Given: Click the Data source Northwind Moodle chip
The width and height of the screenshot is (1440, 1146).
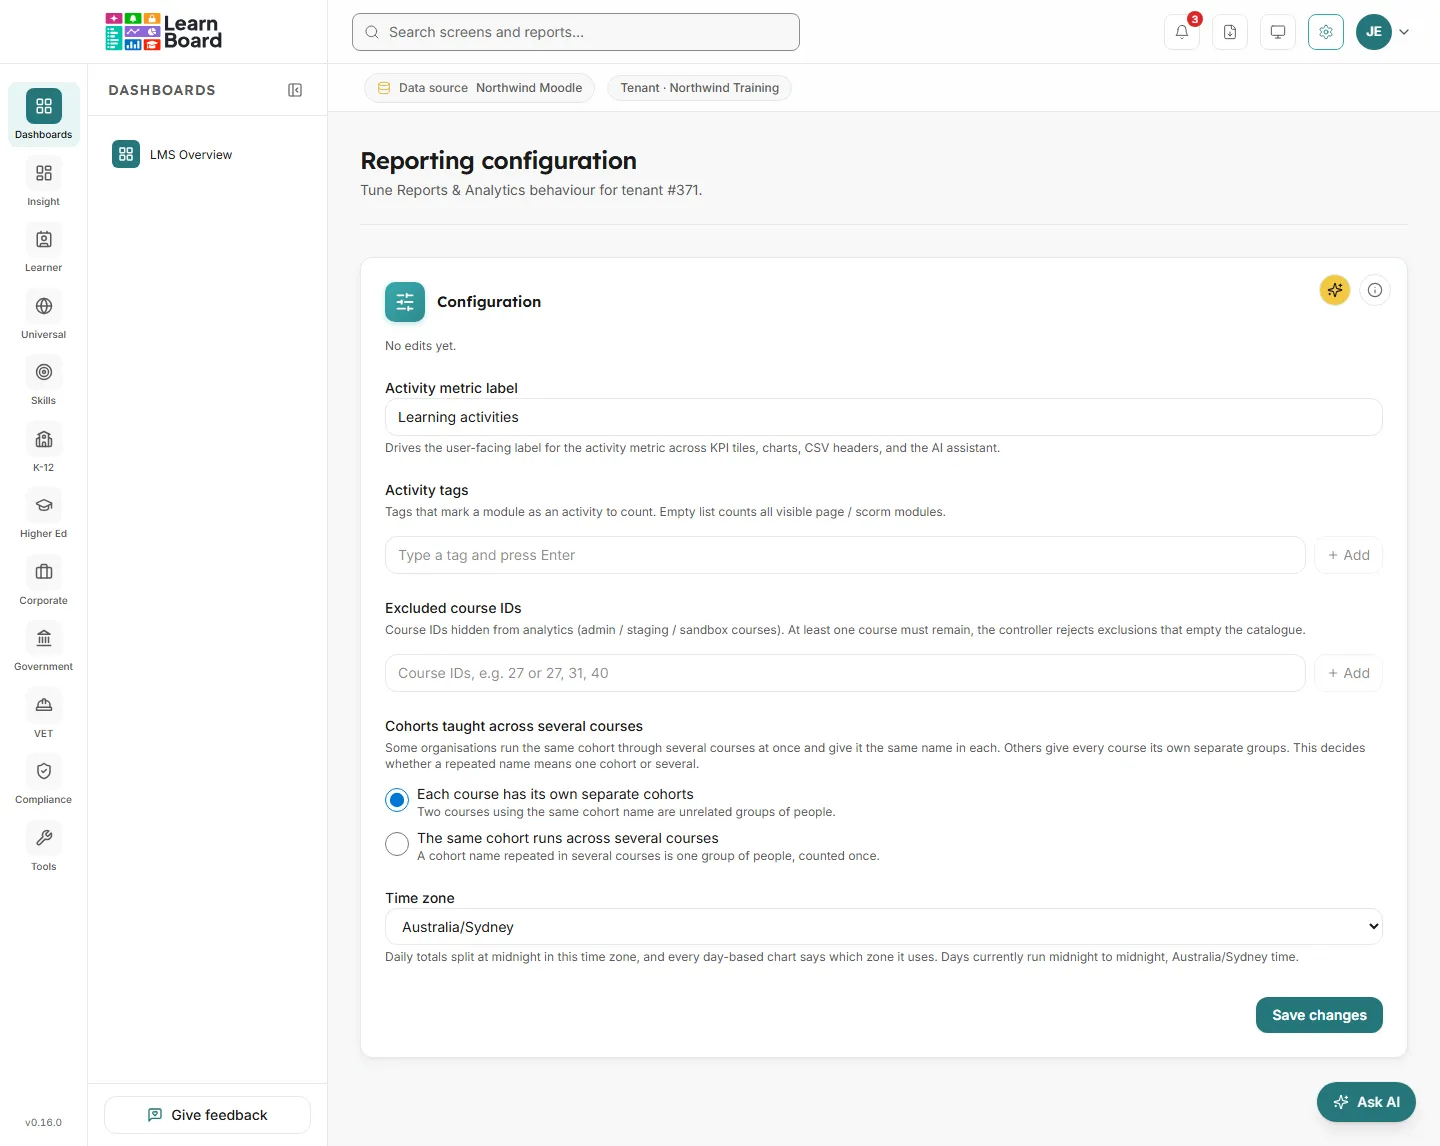Looking at the screenshot, I should coord(479,88).
